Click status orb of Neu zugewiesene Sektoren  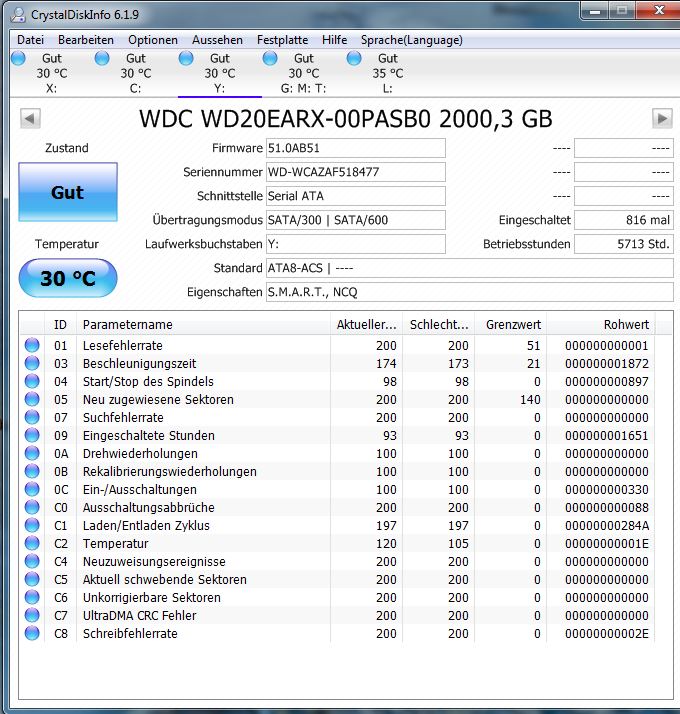[x=32, y=399]
